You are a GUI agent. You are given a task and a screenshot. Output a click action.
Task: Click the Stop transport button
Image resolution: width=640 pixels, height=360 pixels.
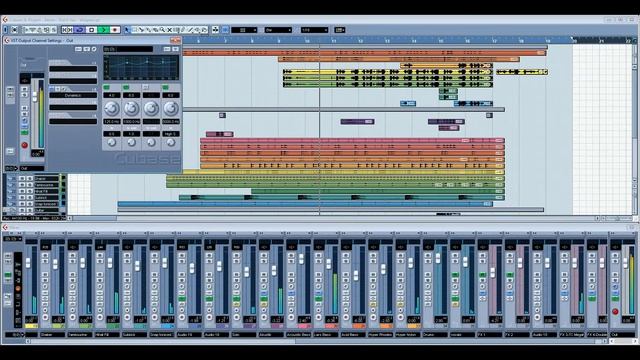coord(91,30)
